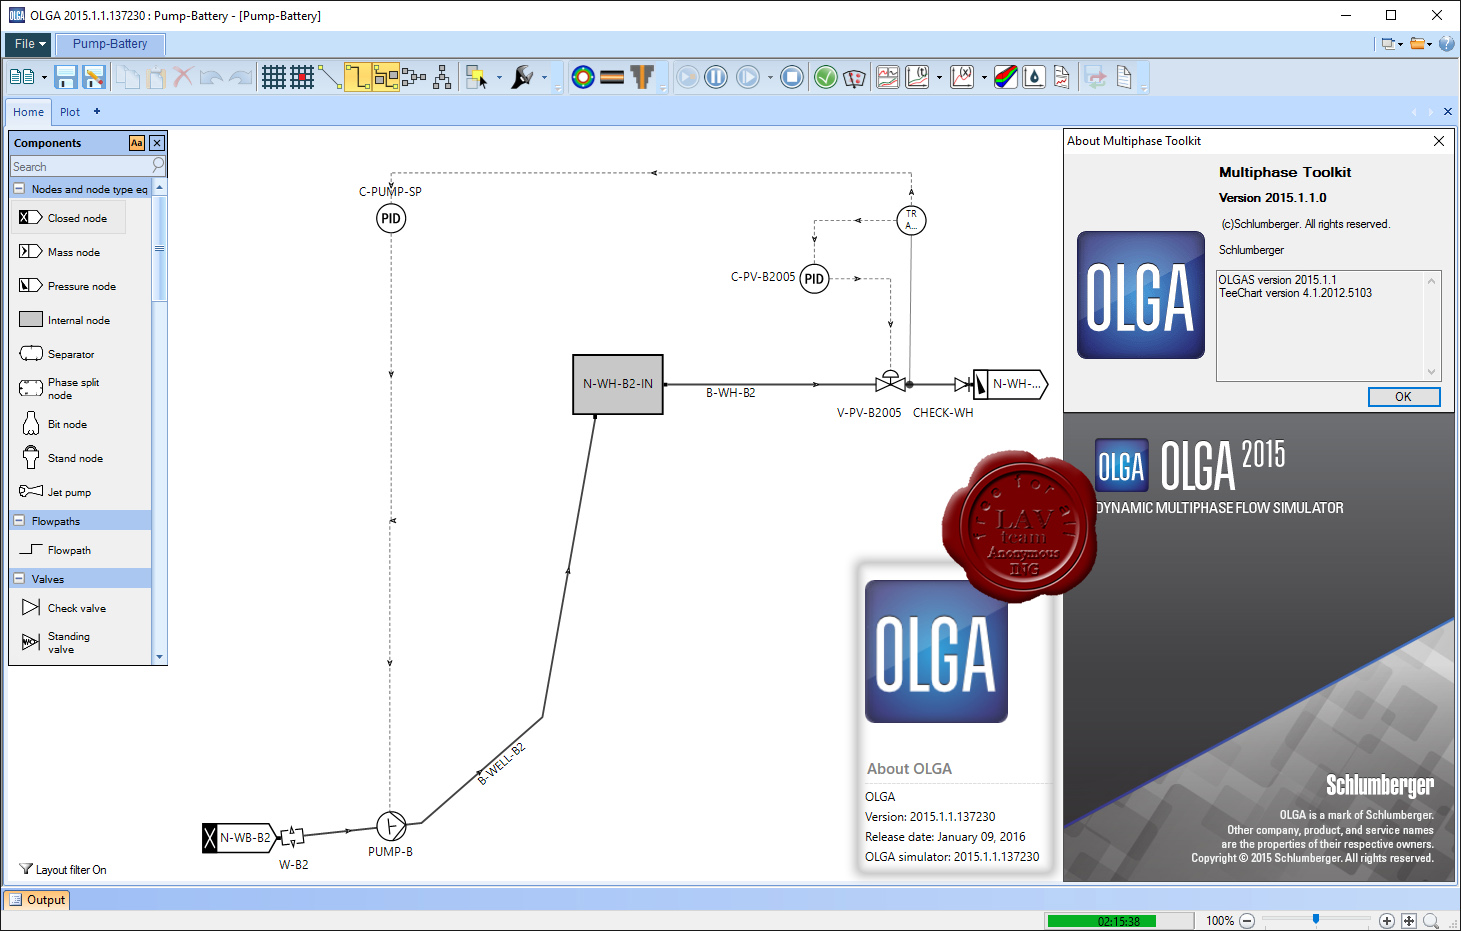This screenshot has width=1461, height=931.
Task: Click the dice parametric study icon
Action: (x=854, y=77)
